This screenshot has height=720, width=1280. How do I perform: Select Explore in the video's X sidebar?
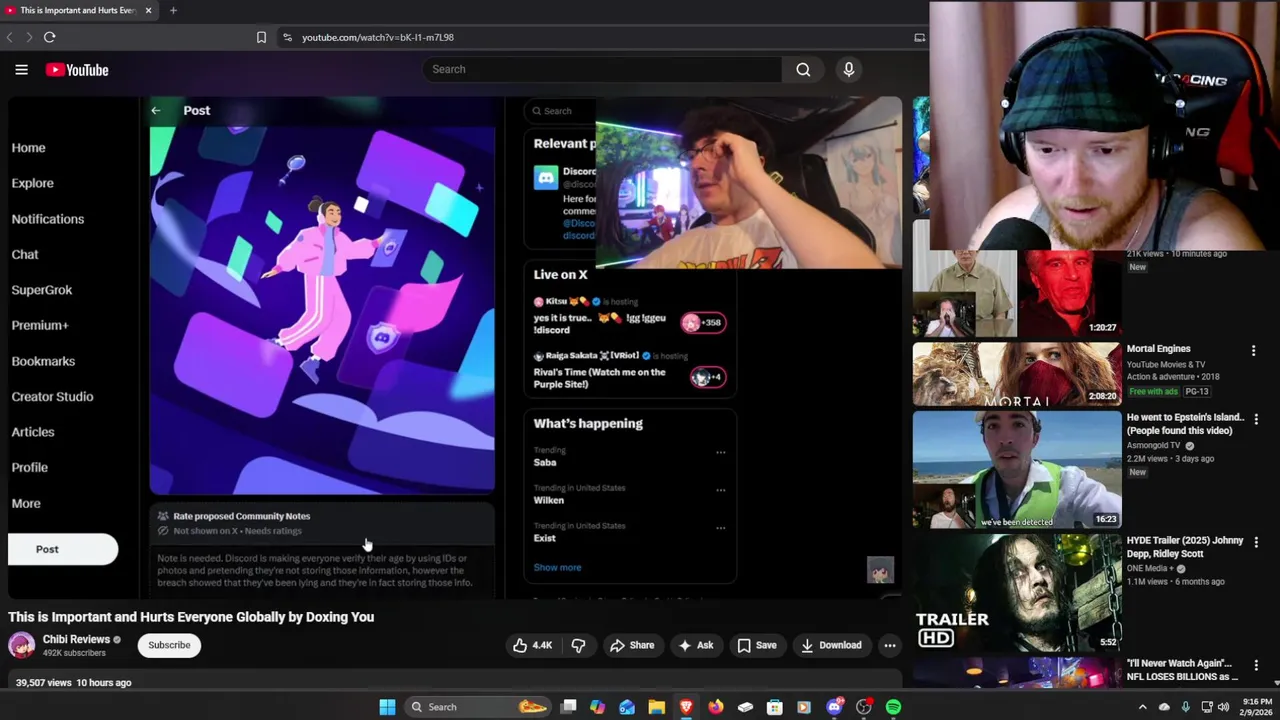(32, 183)
